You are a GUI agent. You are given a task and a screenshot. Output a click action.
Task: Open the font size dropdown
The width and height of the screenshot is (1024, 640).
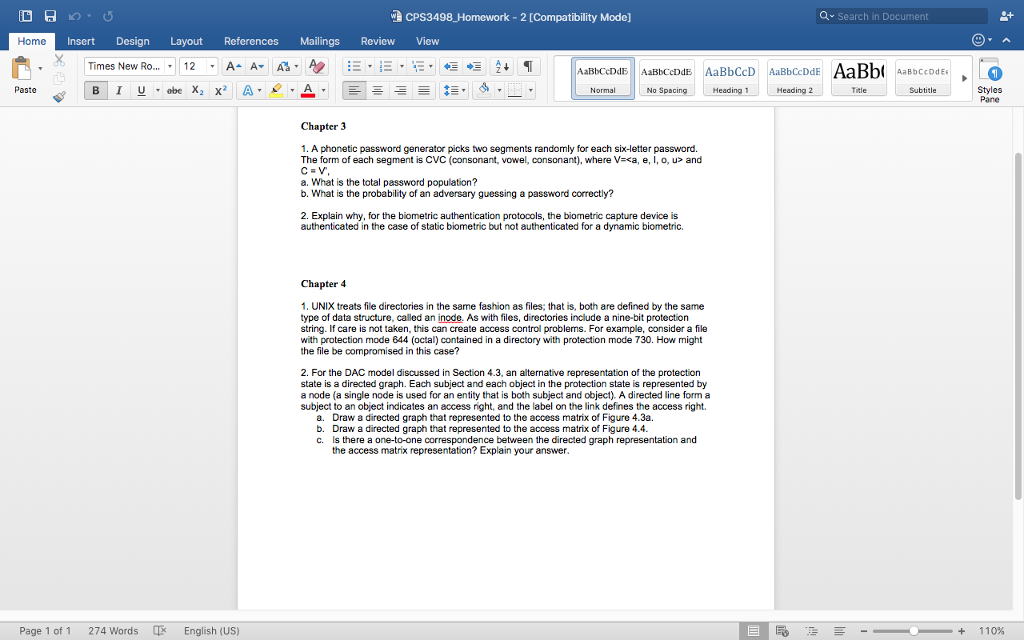[212, 66]
